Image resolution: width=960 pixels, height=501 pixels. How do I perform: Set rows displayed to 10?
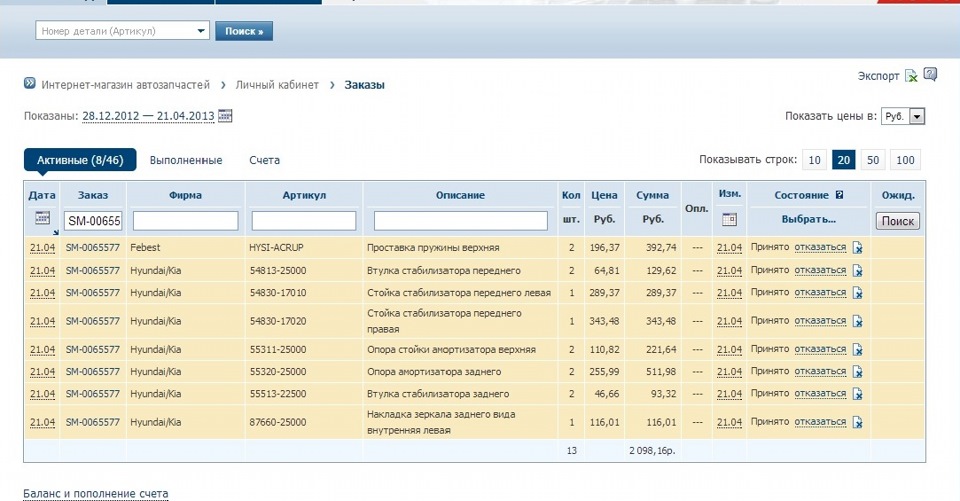click(x=815, y=160)
